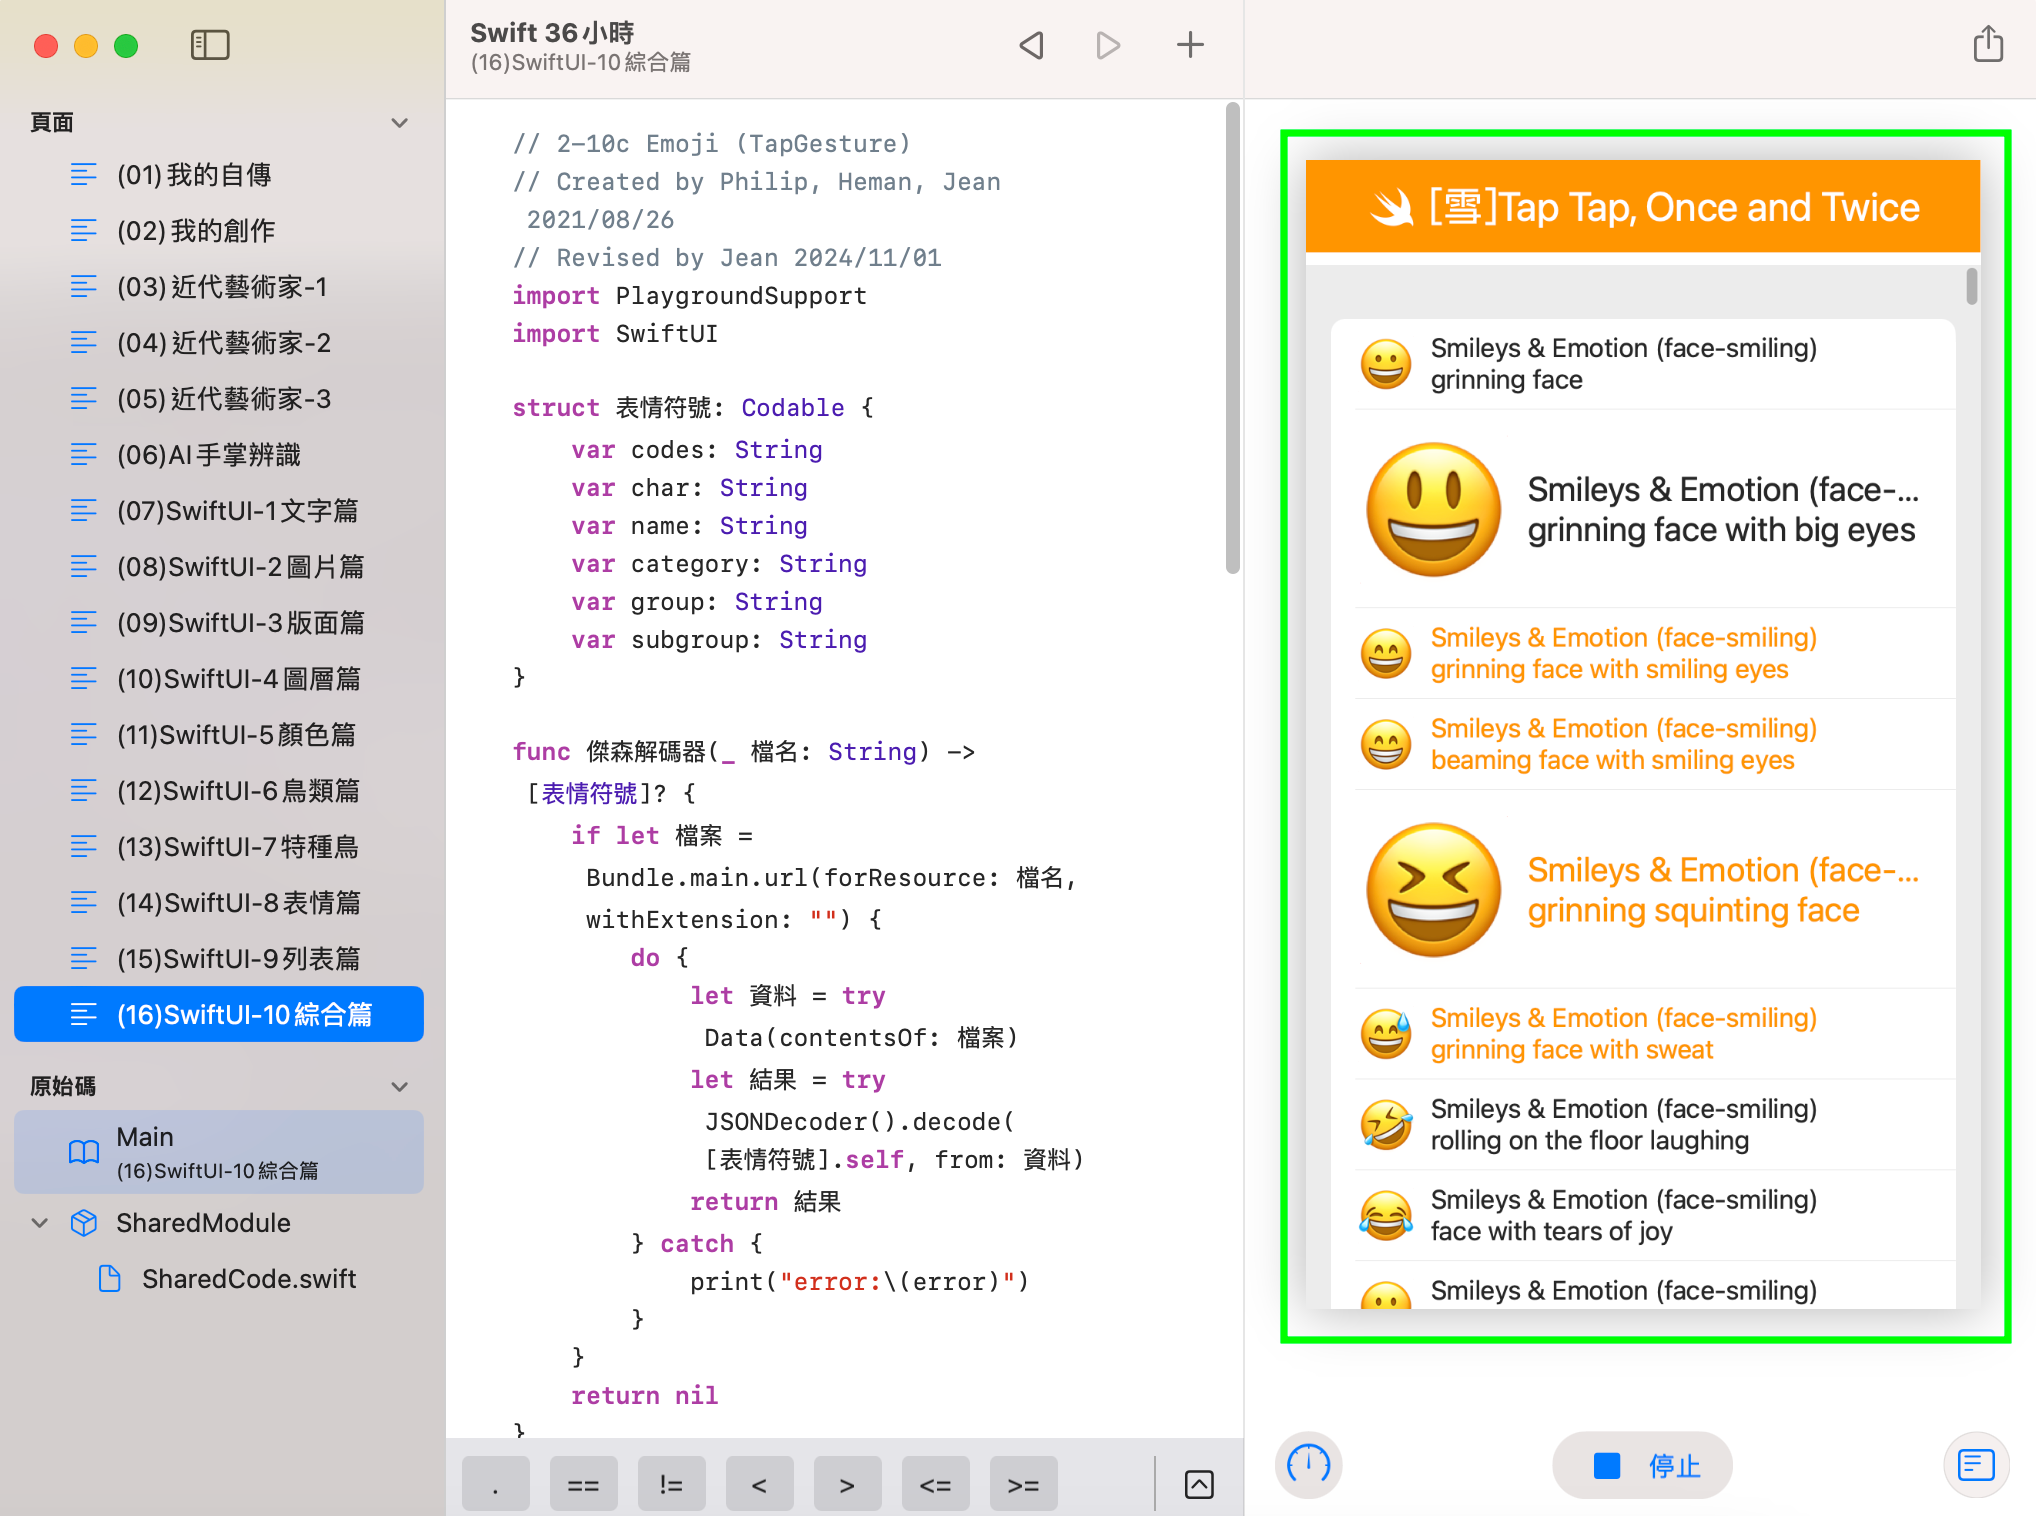
Task: Toggle the sidebar visibility
Action: click(x=210, y=45)
